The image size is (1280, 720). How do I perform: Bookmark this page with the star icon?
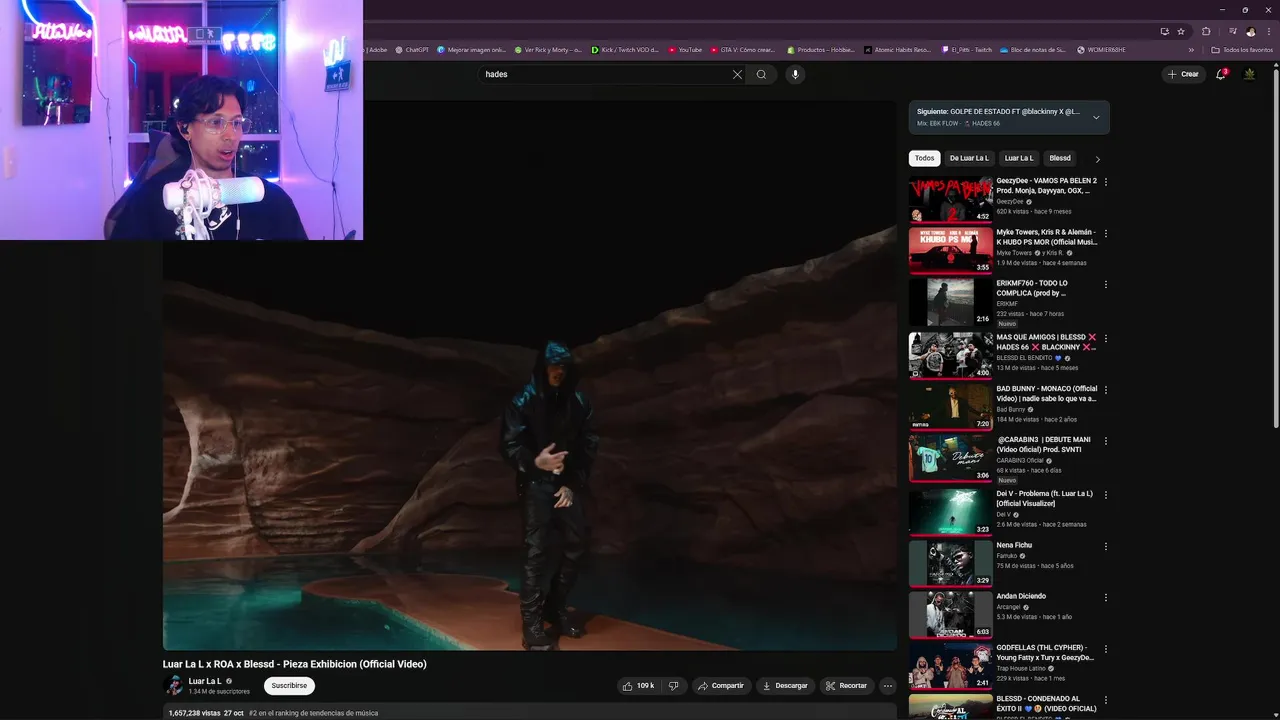click(1181, 31)
